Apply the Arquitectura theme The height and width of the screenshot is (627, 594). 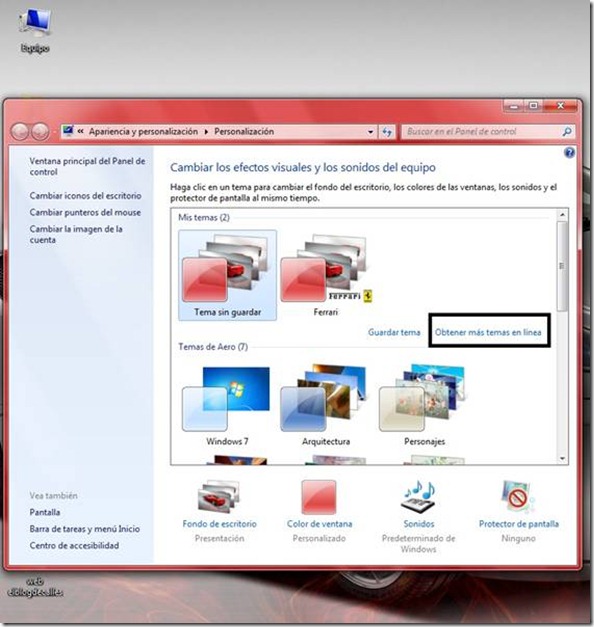[x=326, y=405]
